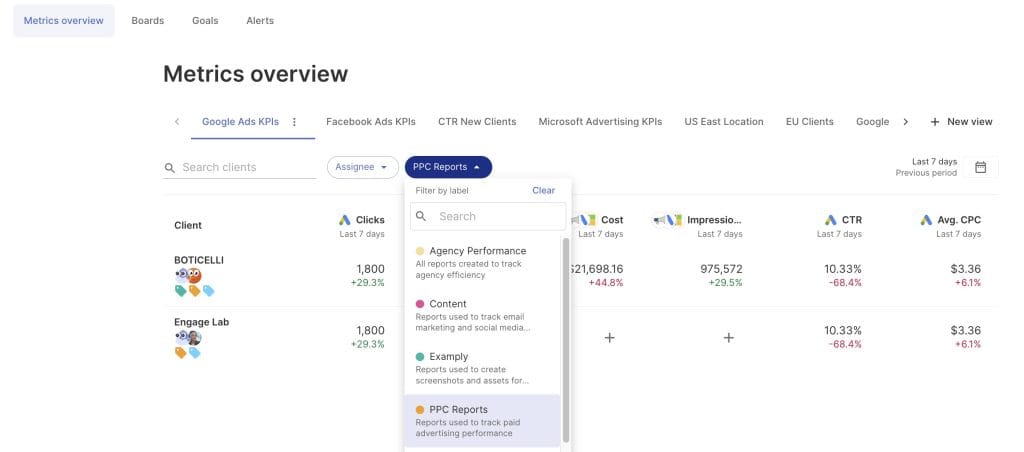Click magnifier icon in label filter search
The width and height of the screenshot is (1024, 452).
(421, 216)
